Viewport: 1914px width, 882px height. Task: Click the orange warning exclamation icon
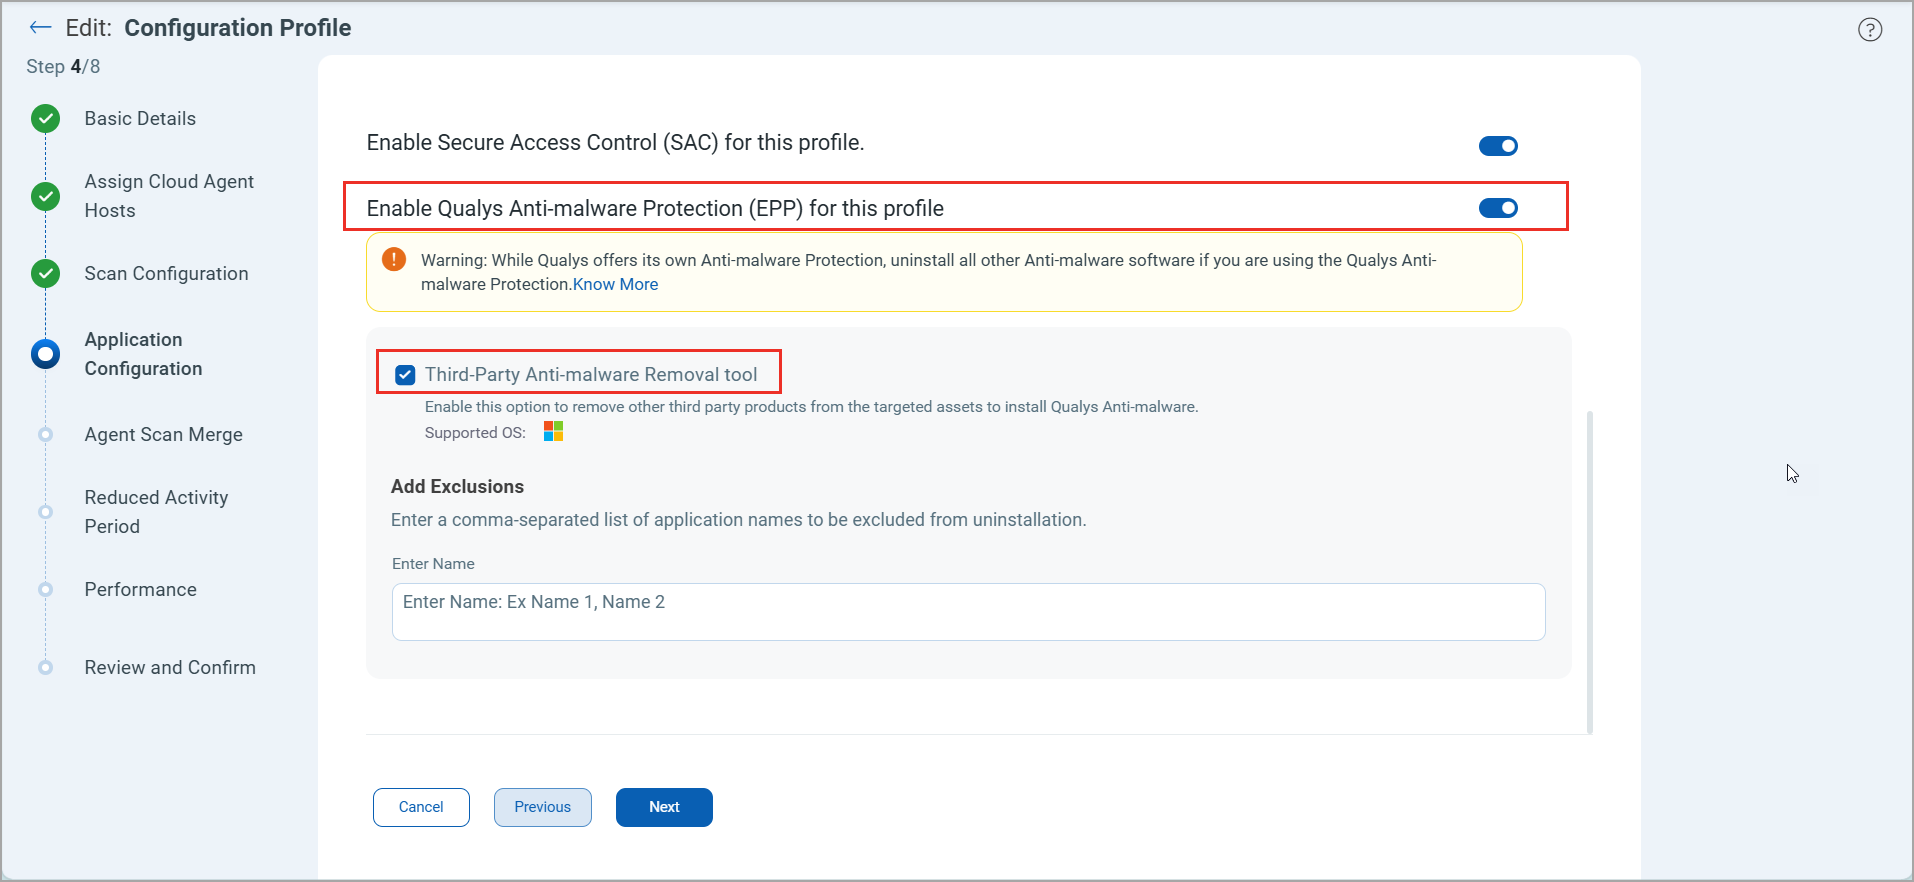click(x=394, y=260)
